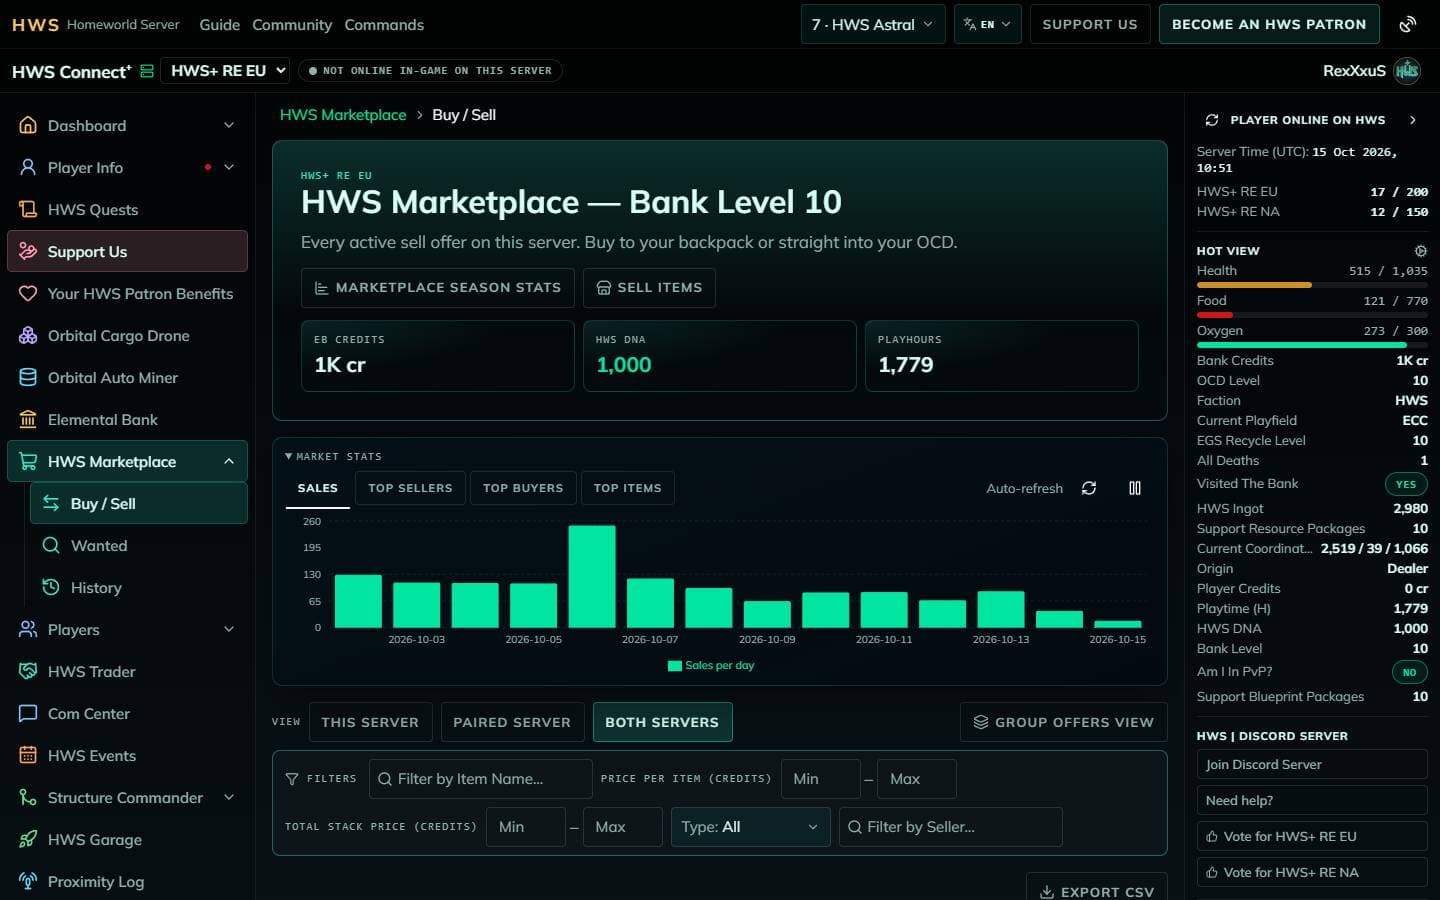The height and width of the screenshot is (900, 1440).
Task: Select the Paired Server view
Action: [512, 722]
